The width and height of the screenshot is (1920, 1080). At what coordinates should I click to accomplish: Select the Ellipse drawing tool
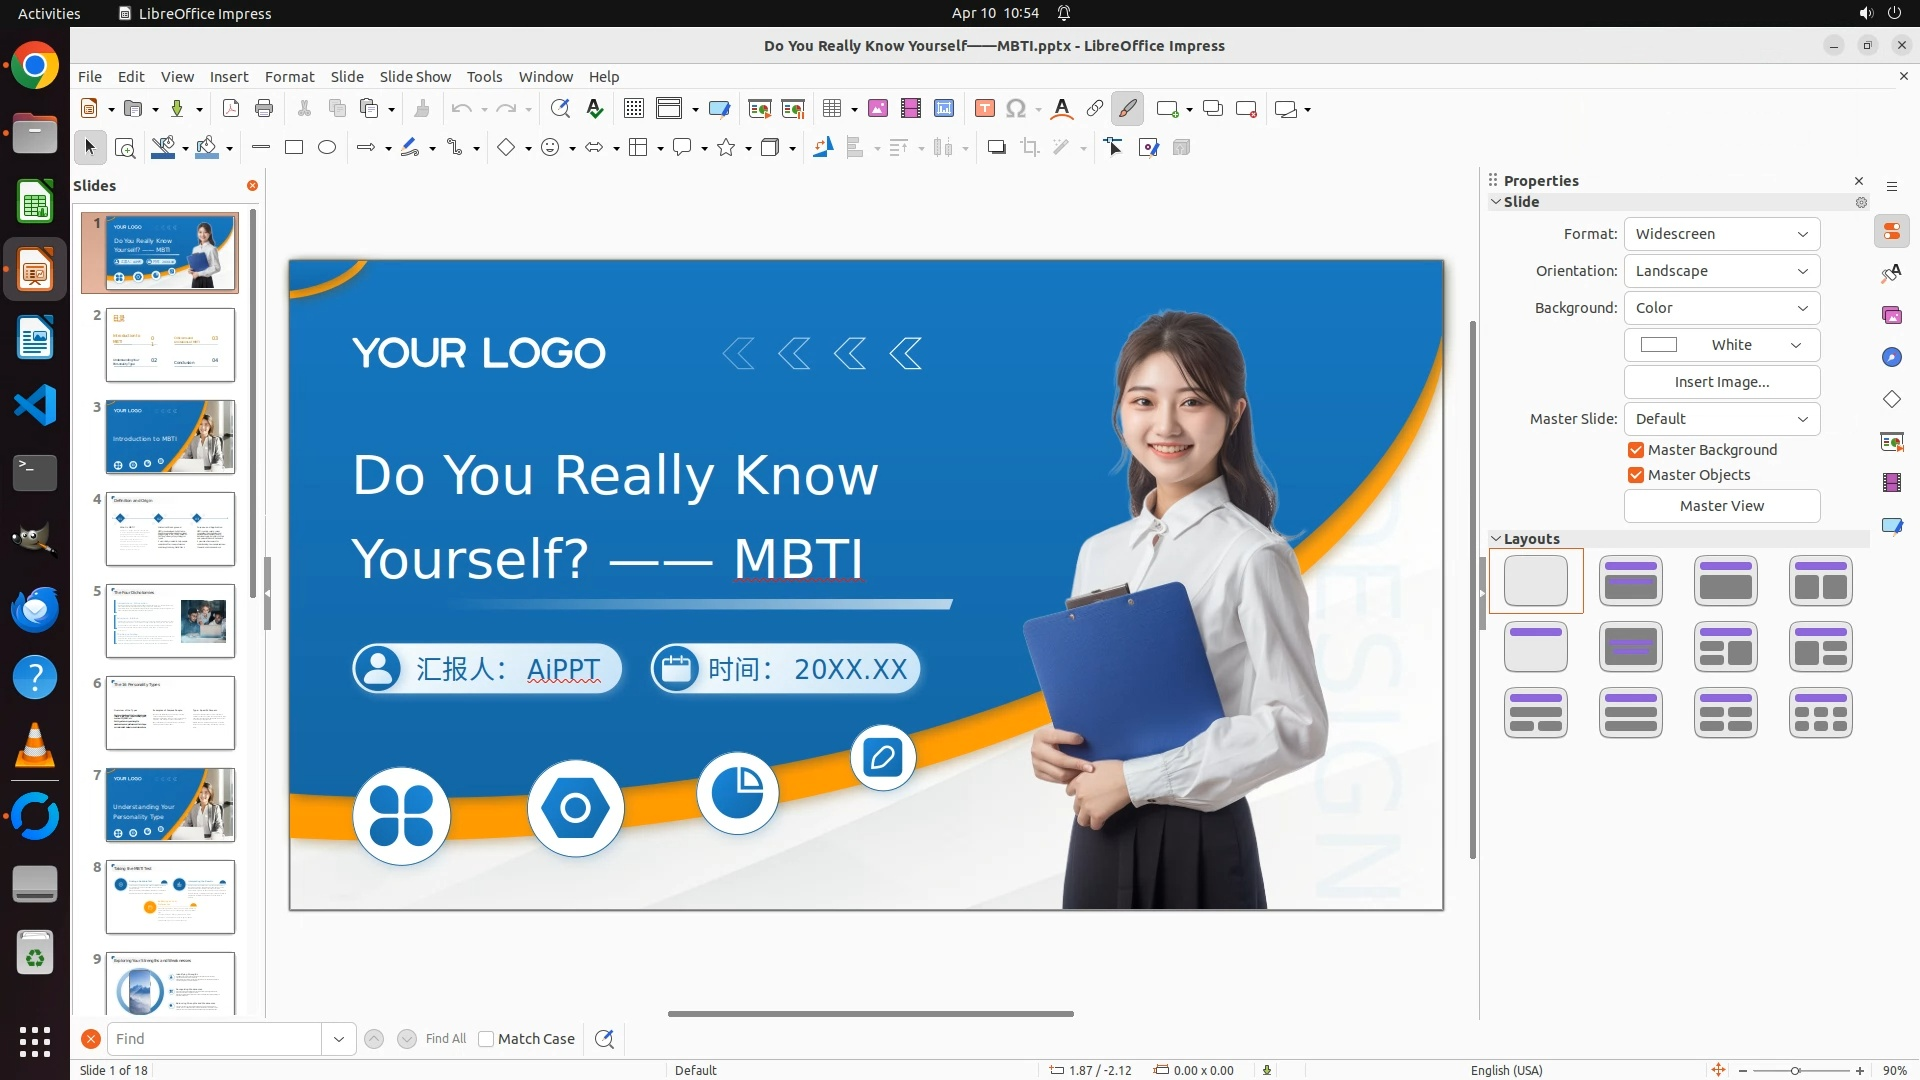pos(327,148)
